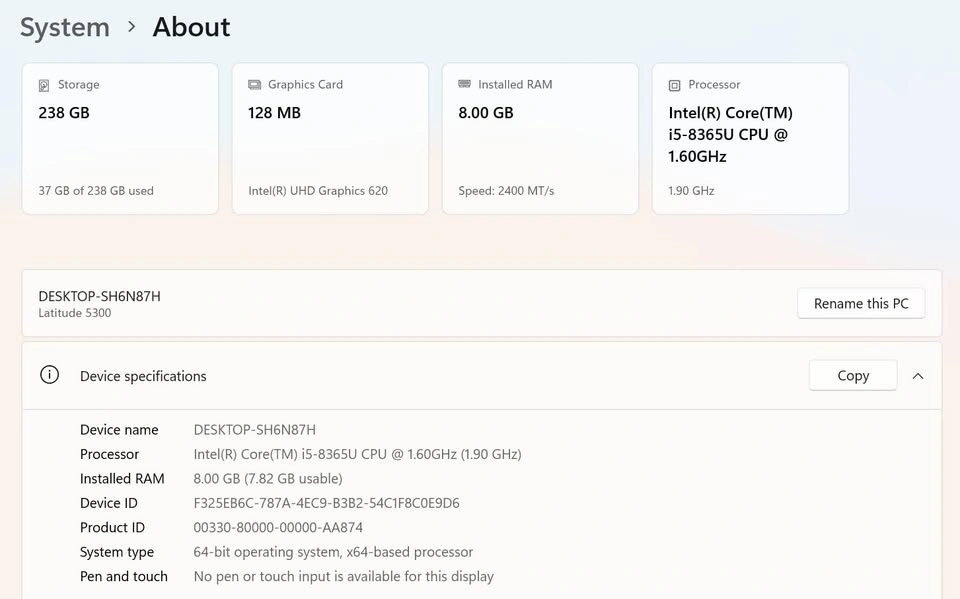Open the Storage card showing 238 GB
The image size is (960, 599).
[x=120, y=139]
